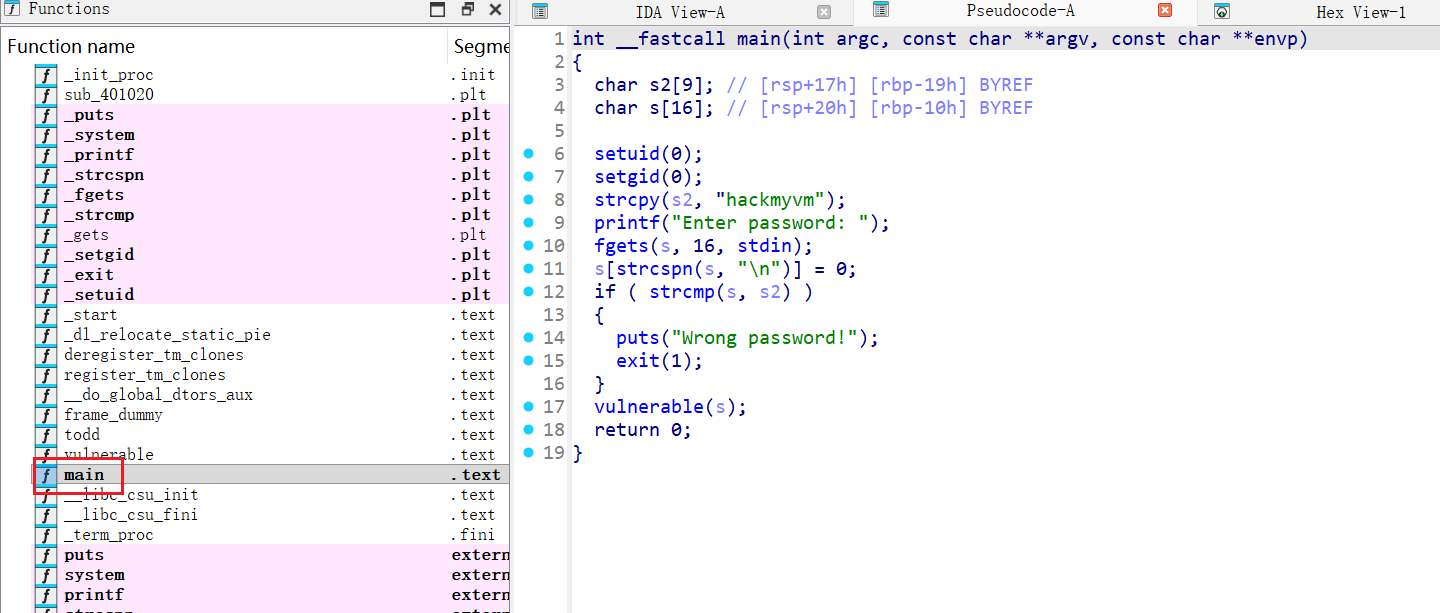Click the function icon beside _setuid
1440x613 pixels.
(x=46, y=295)
